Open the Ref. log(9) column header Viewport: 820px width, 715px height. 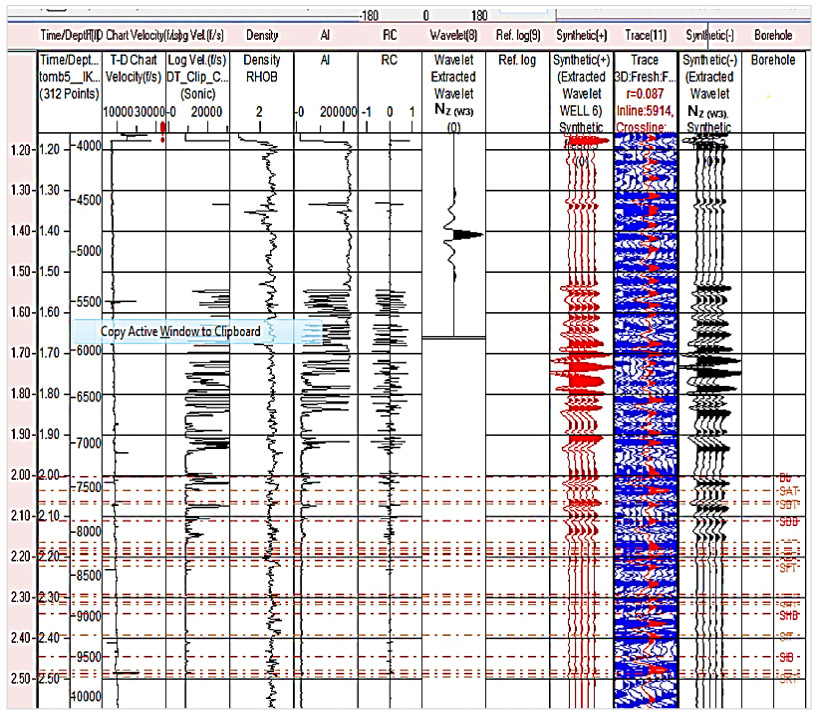pos(518,35)
